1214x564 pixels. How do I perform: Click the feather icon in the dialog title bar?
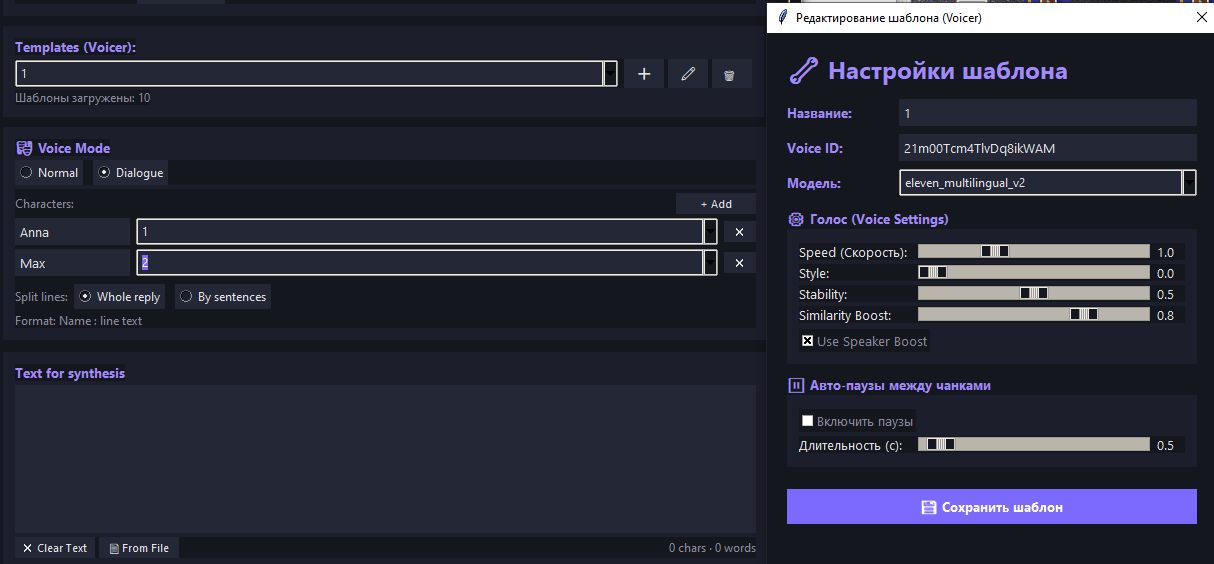coord(781,17)
